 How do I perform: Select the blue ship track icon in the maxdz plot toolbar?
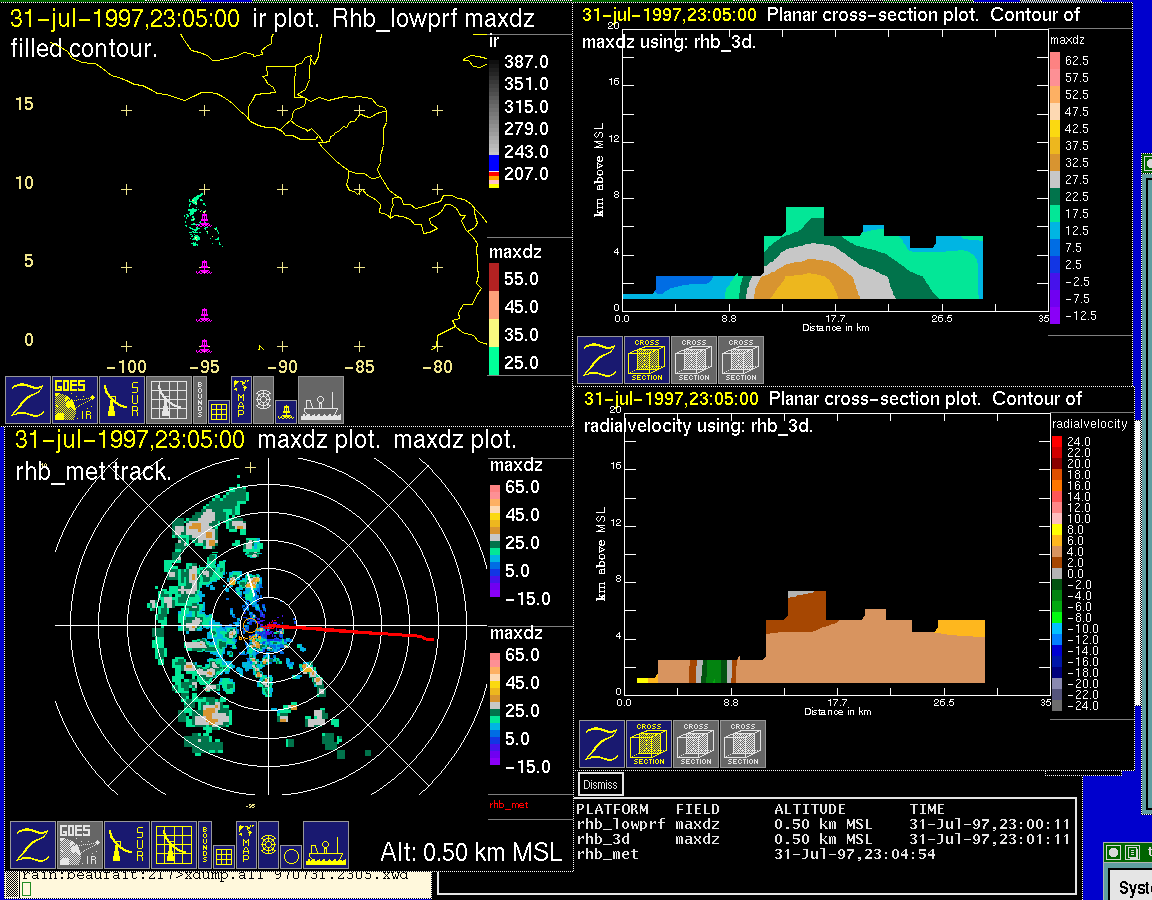pos(325,845)
